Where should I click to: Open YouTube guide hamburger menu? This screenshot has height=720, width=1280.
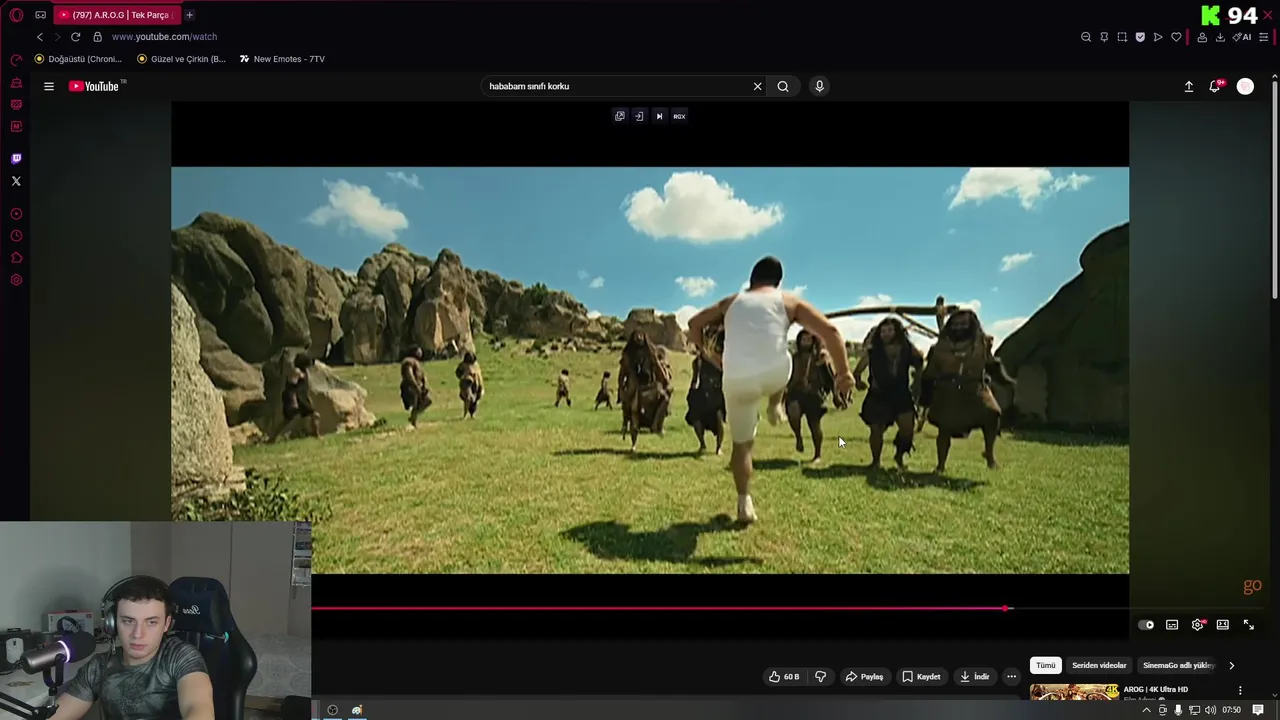48,86
